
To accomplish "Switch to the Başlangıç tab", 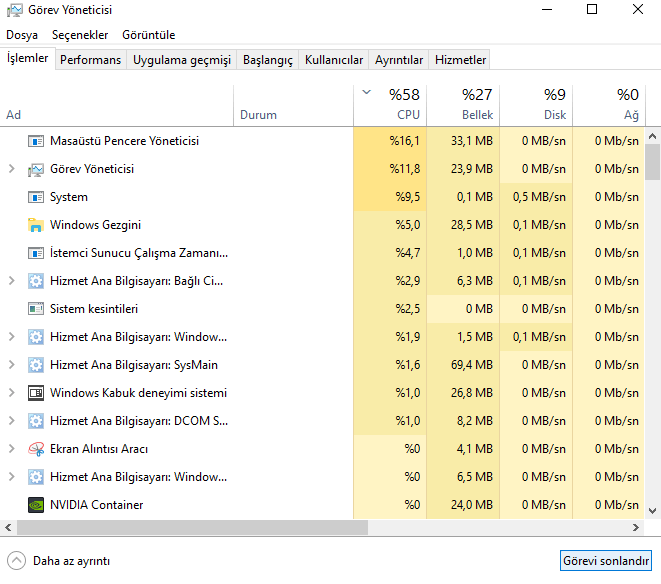I will [268, 60].
